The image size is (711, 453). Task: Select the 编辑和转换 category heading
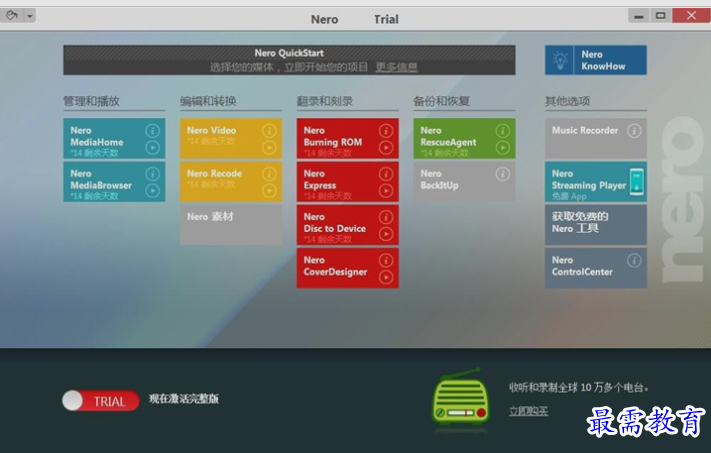208,101
